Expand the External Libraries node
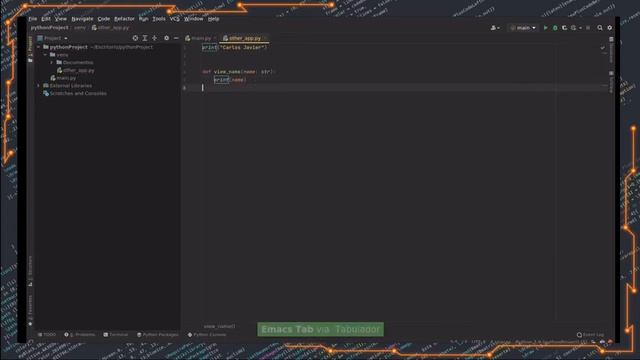 pos(39,86)
